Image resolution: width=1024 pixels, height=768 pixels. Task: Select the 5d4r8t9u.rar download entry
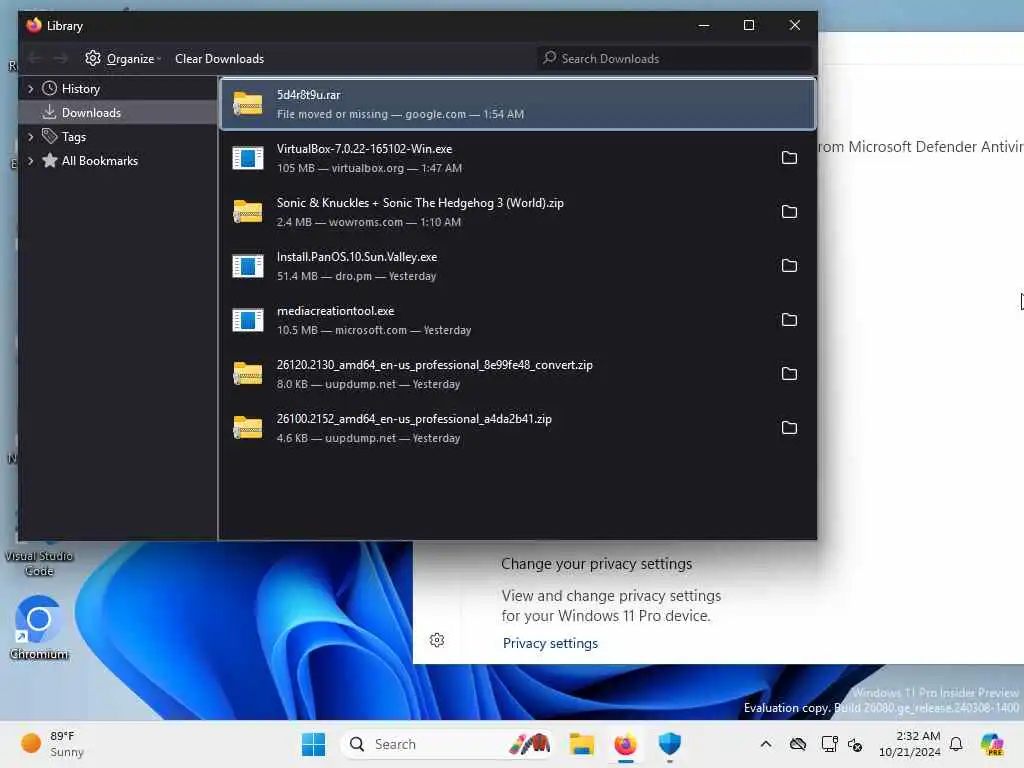point(518,104)
